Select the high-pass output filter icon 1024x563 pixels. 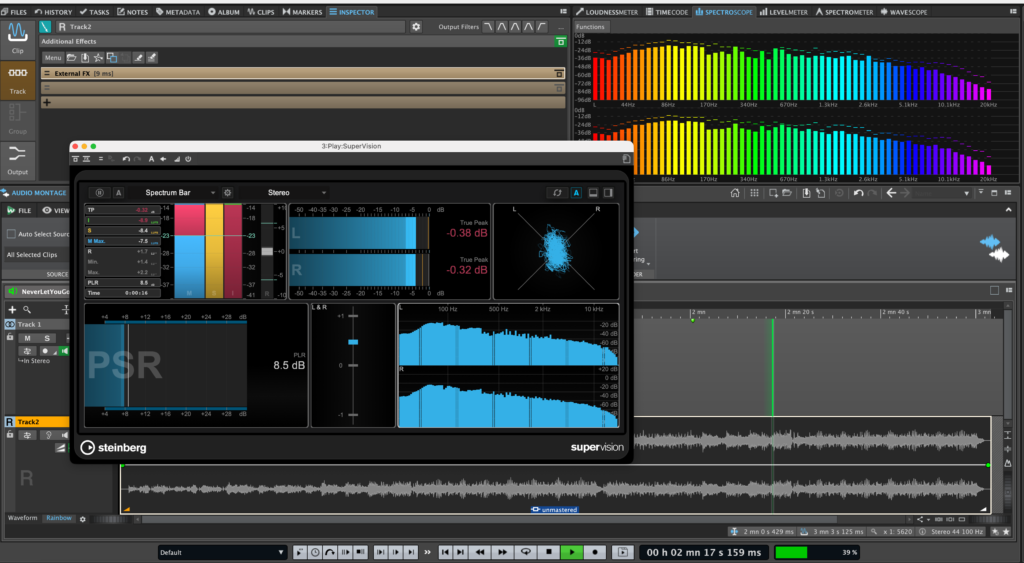point(542,27)
